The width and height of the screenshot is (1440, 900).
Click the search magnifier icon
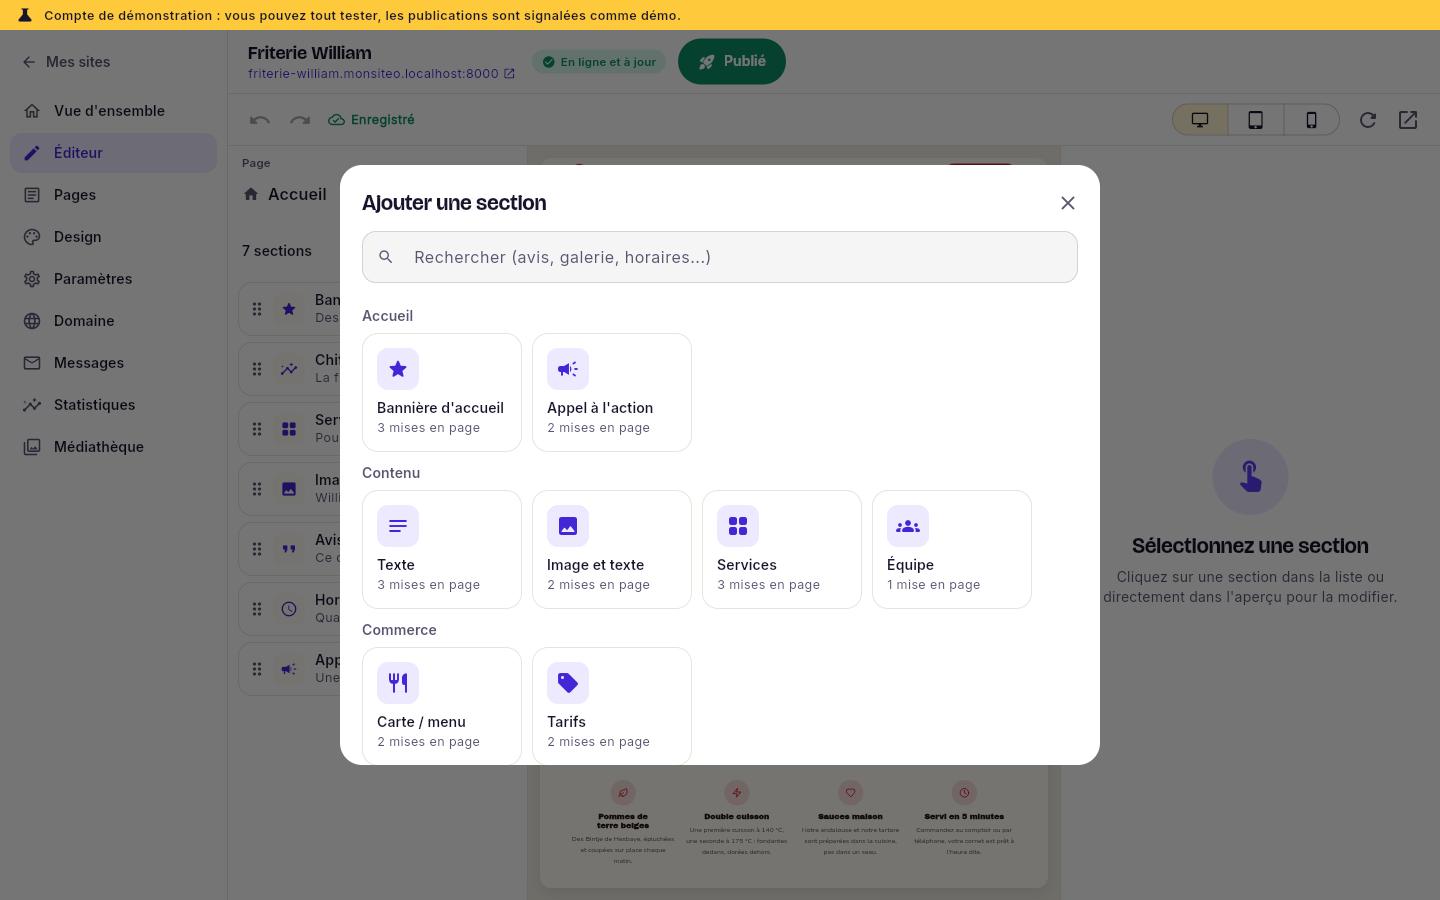click(386, 257)
